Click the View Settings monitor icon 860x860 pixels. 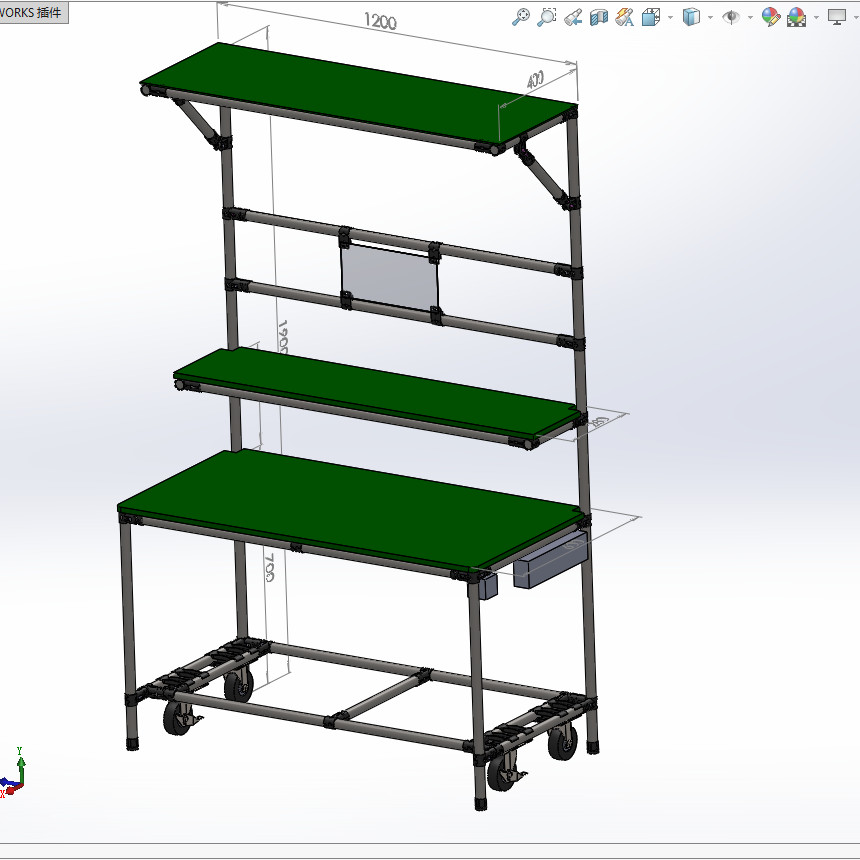(x=837, y=17)
